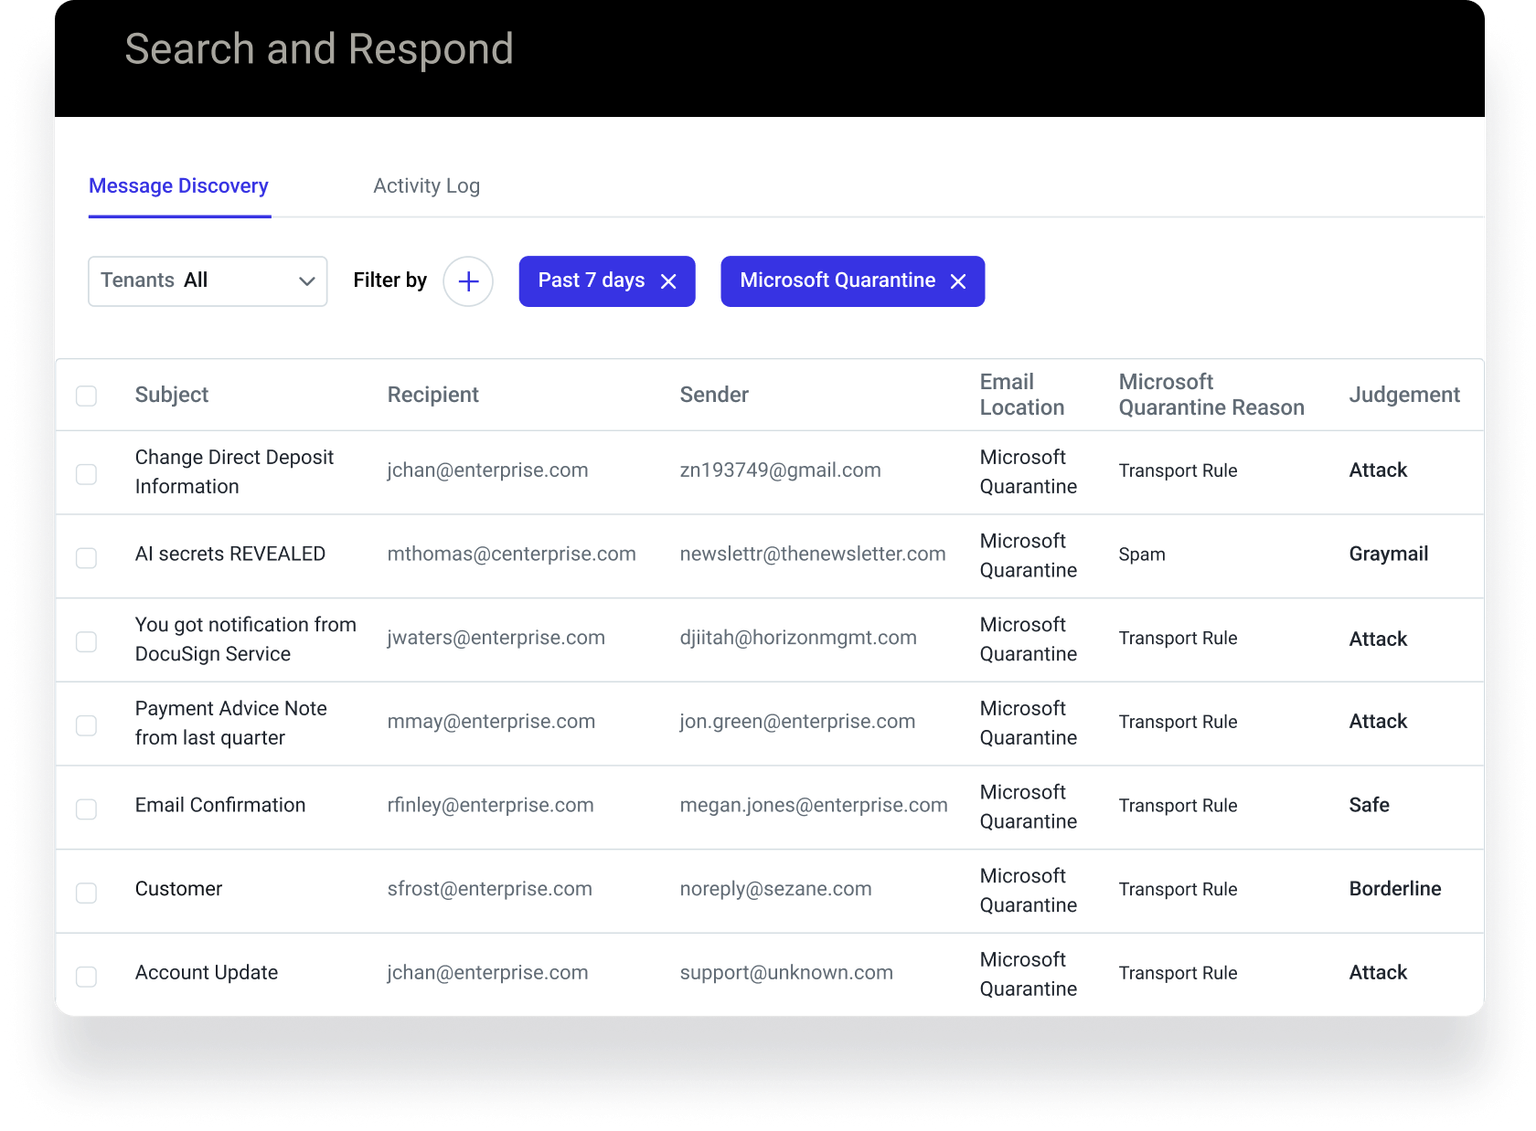This screenshot has height=1131, width=1536.
Task: Check the Account Update row checkbox
Action: point(87,976)
